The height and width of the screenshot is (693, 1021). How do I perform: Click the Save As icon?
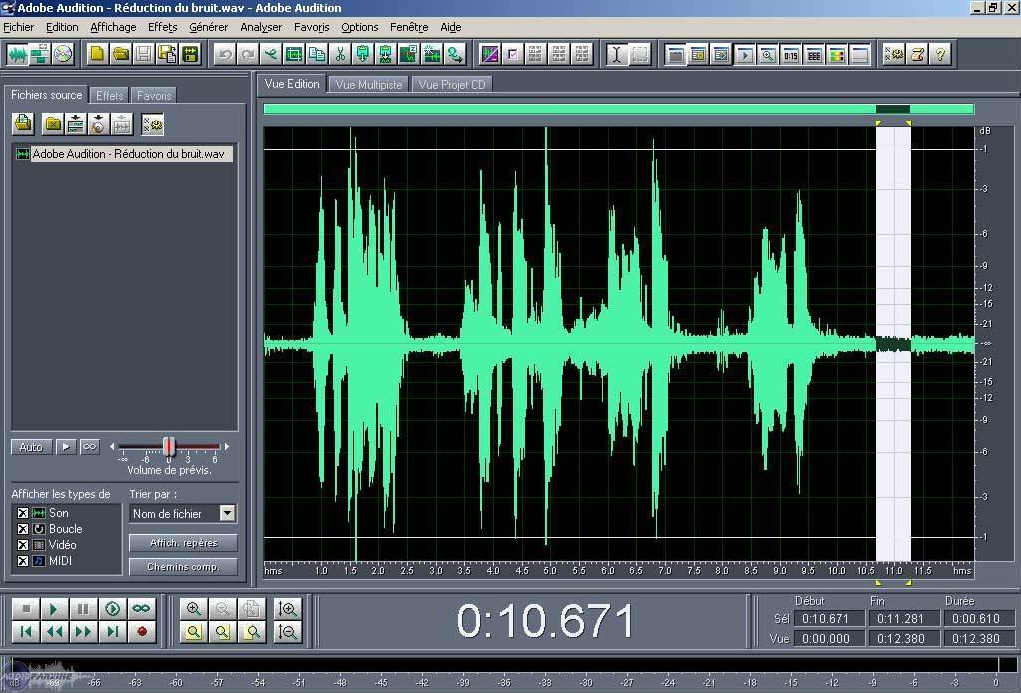pos(167,54)
